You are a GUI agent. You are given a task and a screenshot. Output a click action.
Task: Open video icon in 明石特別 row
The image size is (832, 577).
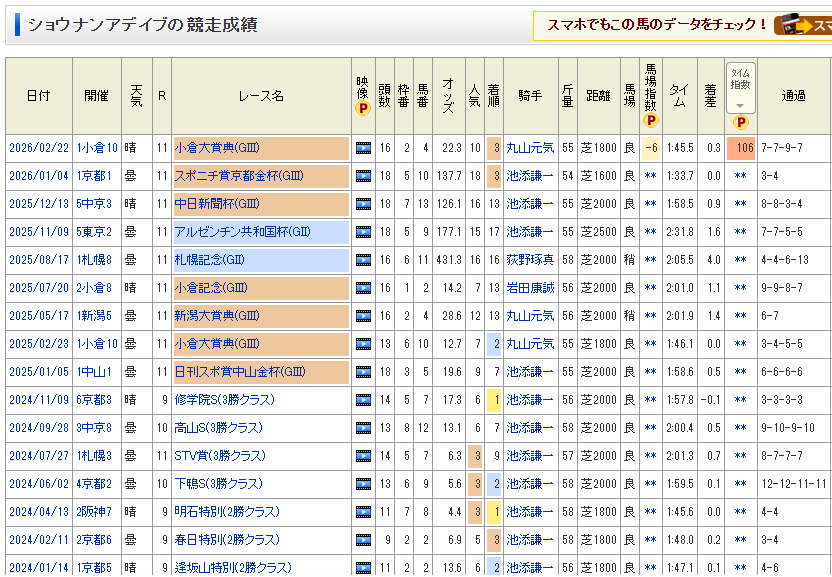(363, 512)
